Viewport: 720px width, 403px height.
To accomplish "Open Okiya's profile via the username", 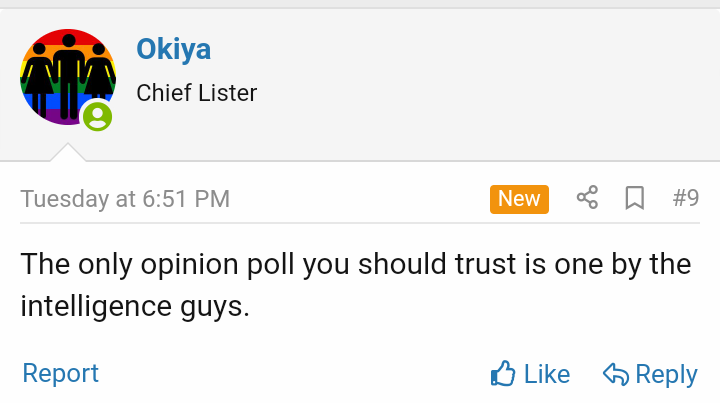I will (173, 49).
